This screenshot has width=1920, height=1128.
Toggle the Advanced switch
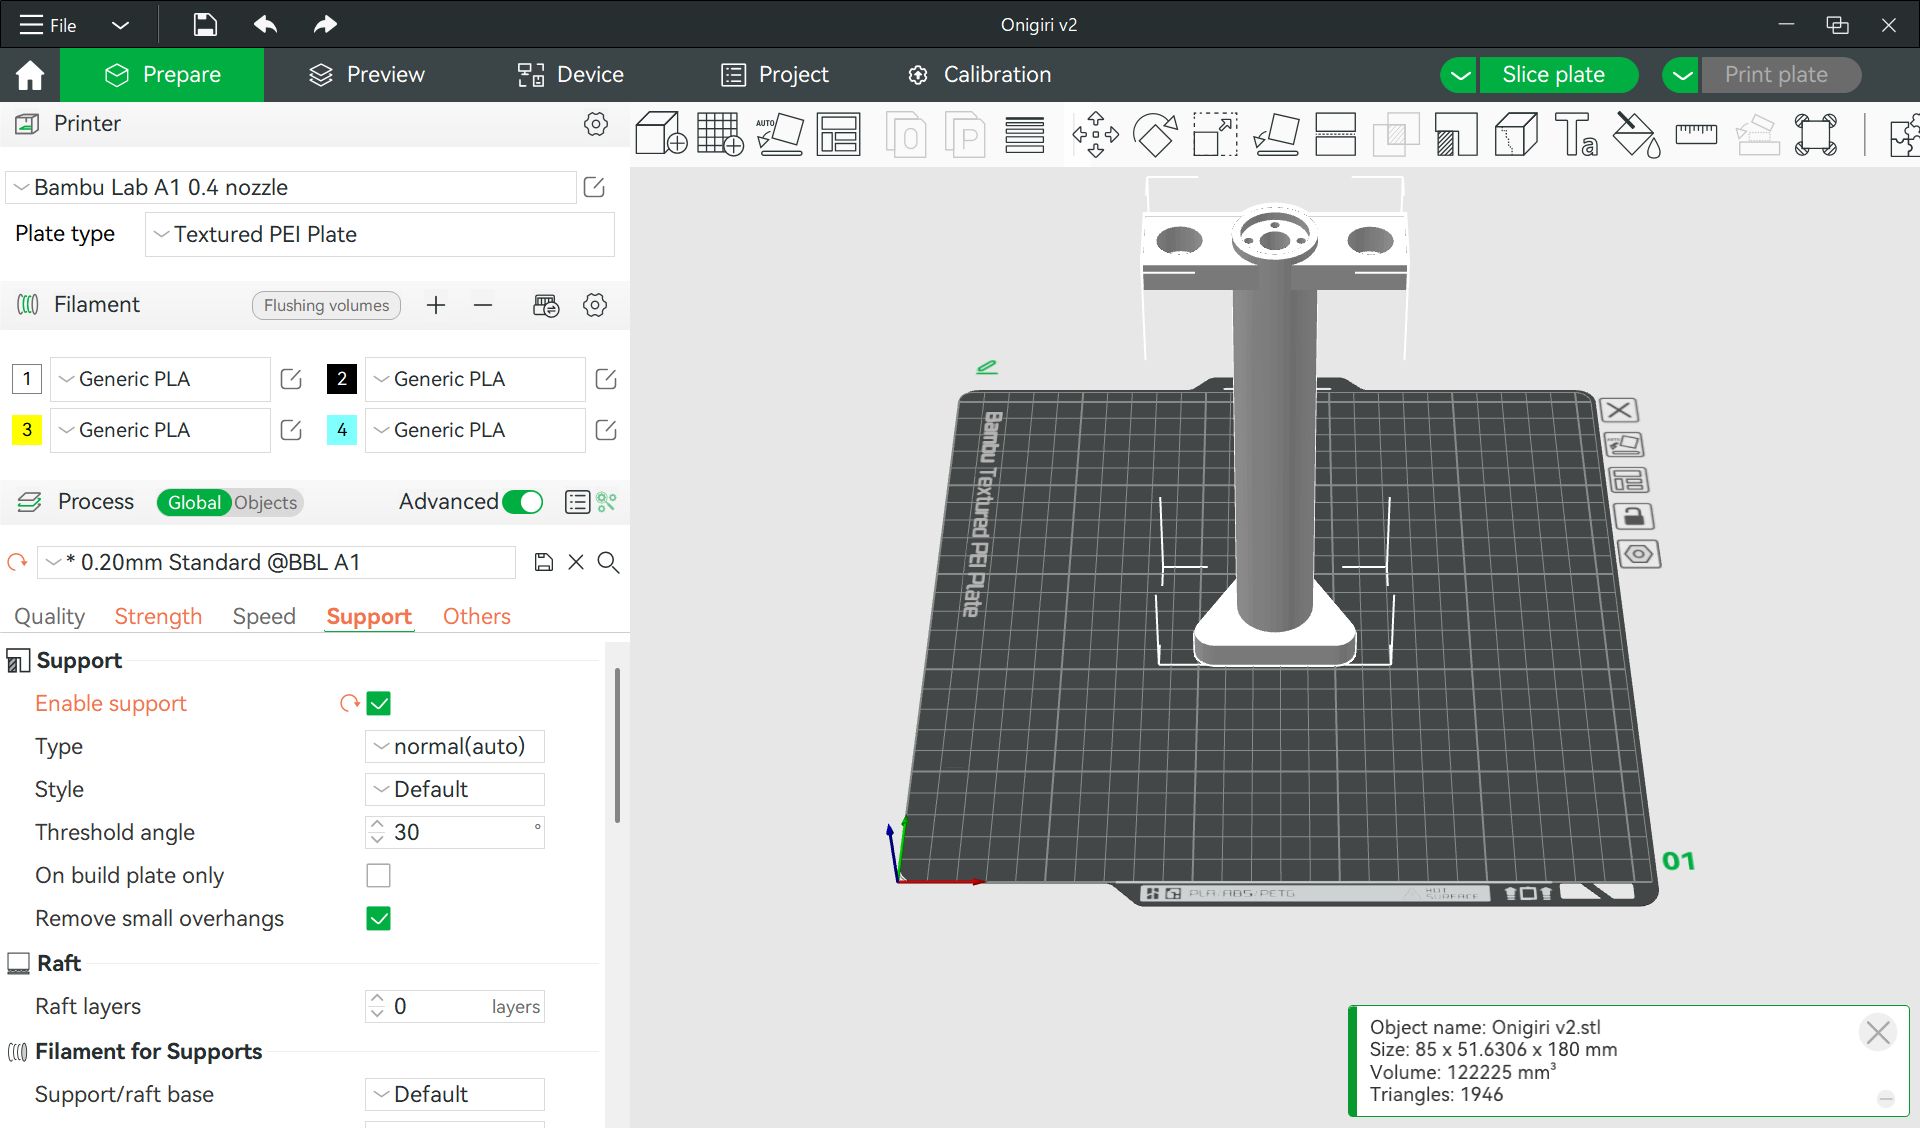(x=523, y=502)
